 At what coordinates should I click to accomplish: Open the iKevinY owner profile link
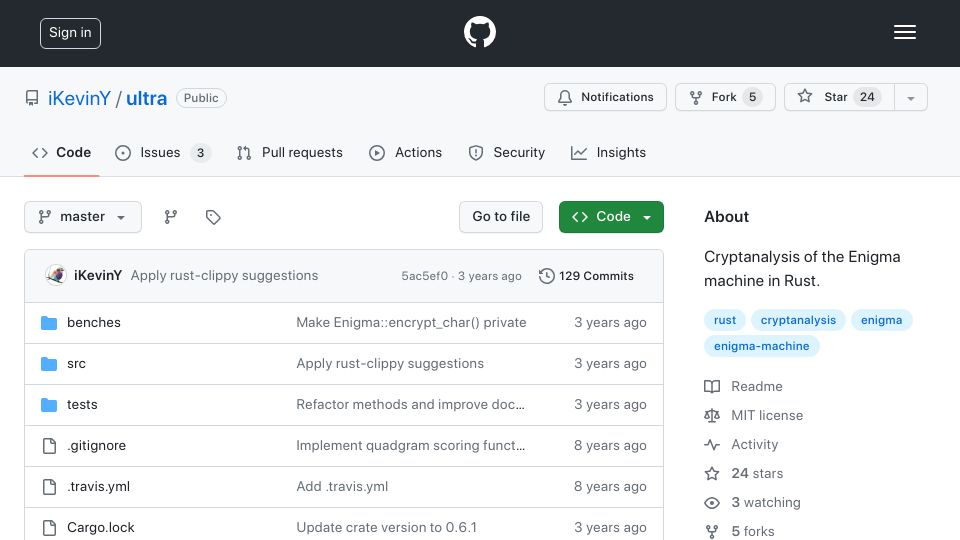click(80, 98)
